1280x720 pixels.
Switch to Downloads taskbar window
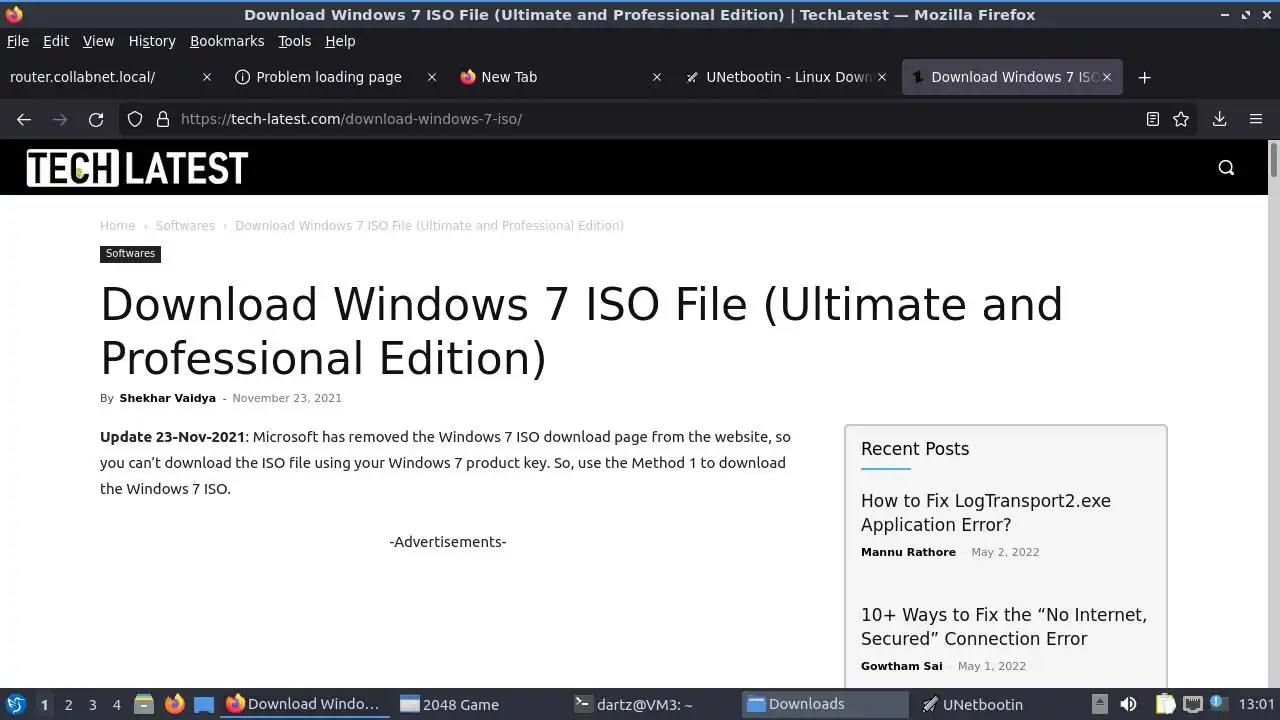[x=825, y=704]
